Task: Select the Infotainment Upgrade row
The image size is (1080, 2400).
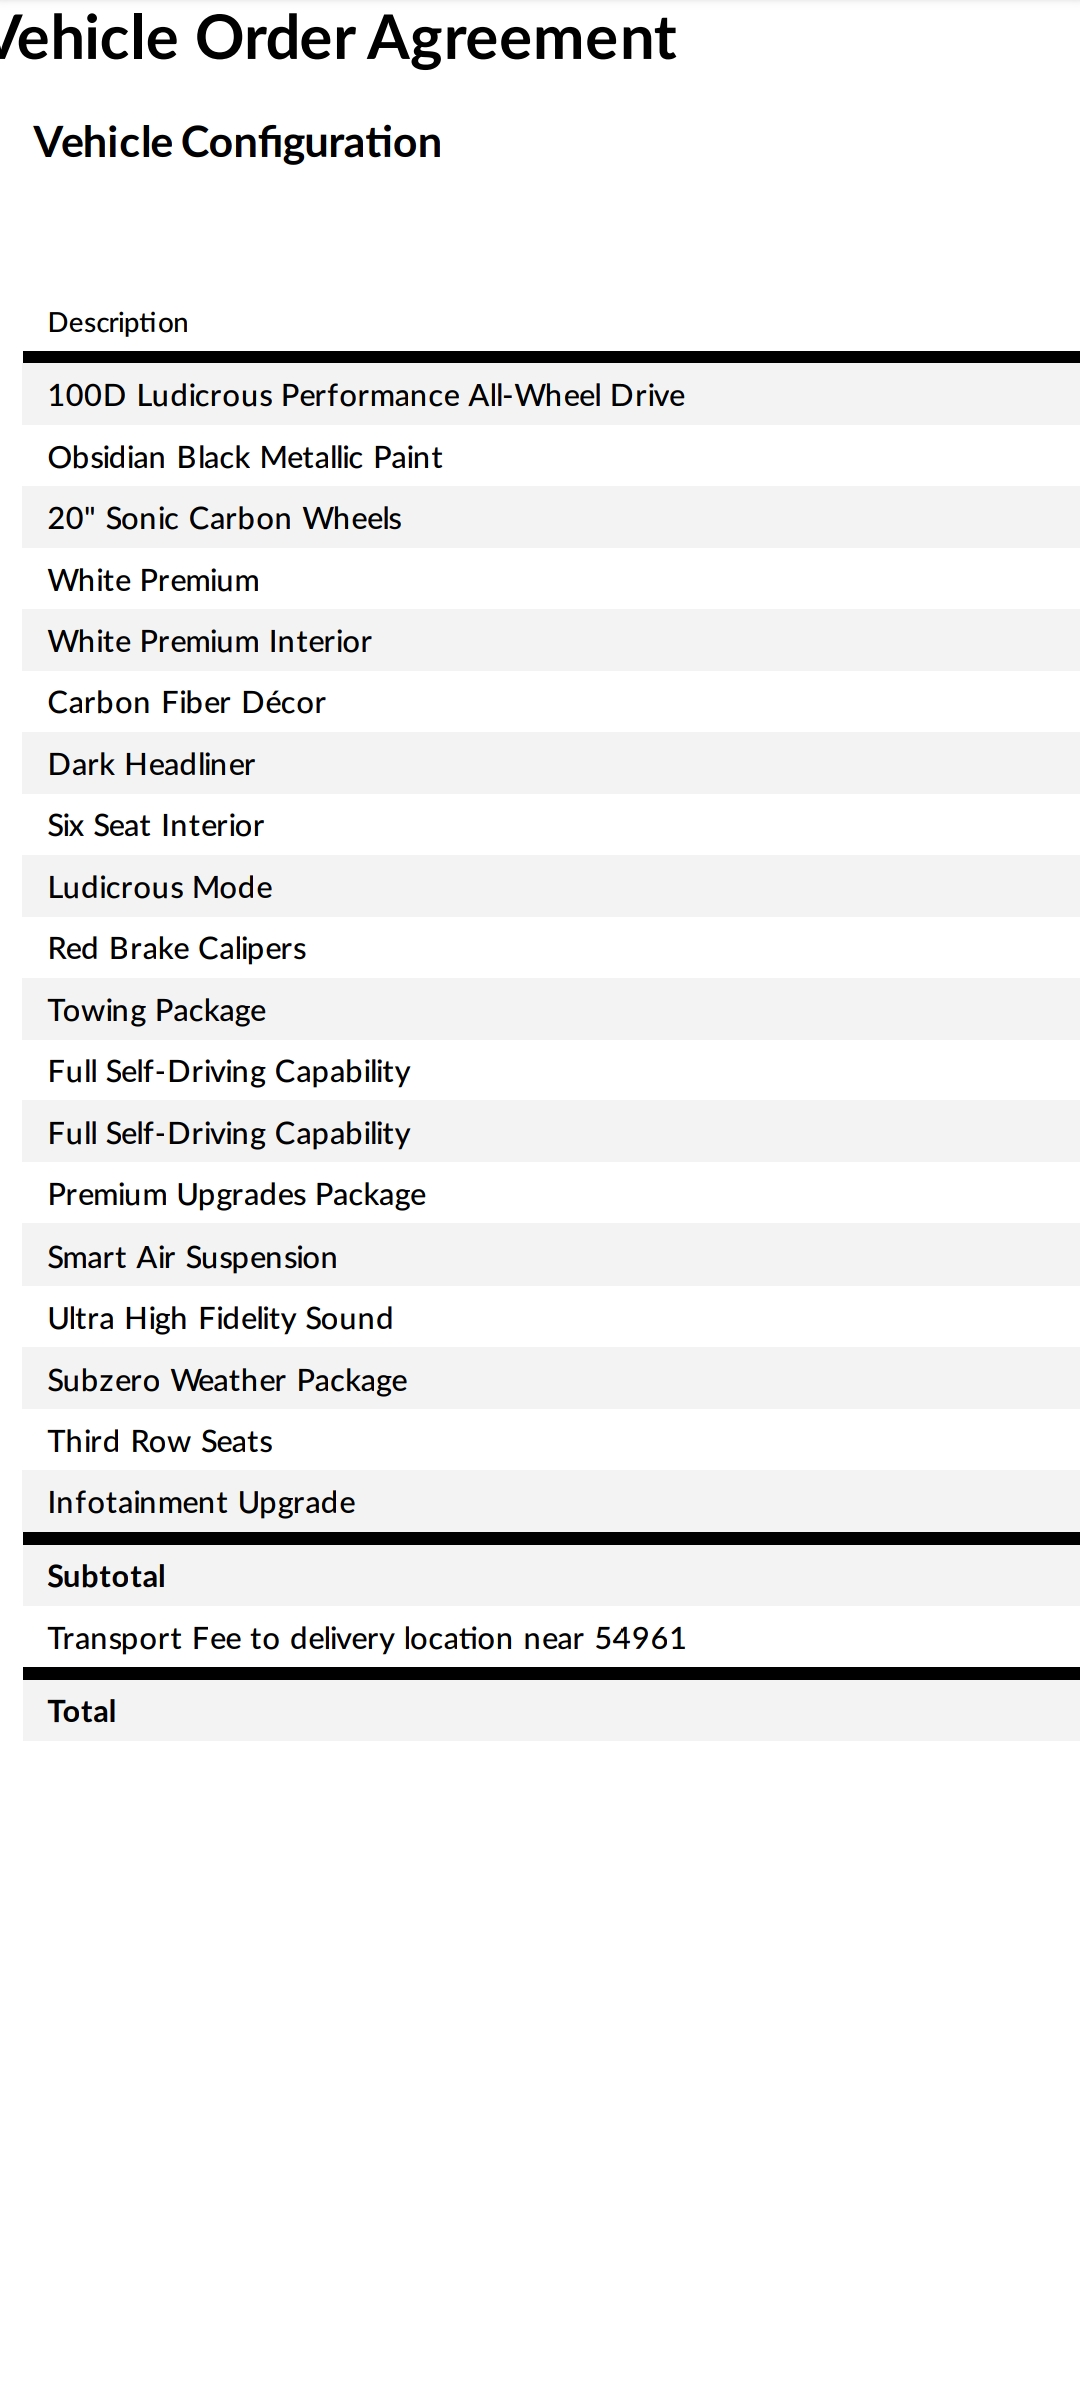Action: [x=202, y=1503]
